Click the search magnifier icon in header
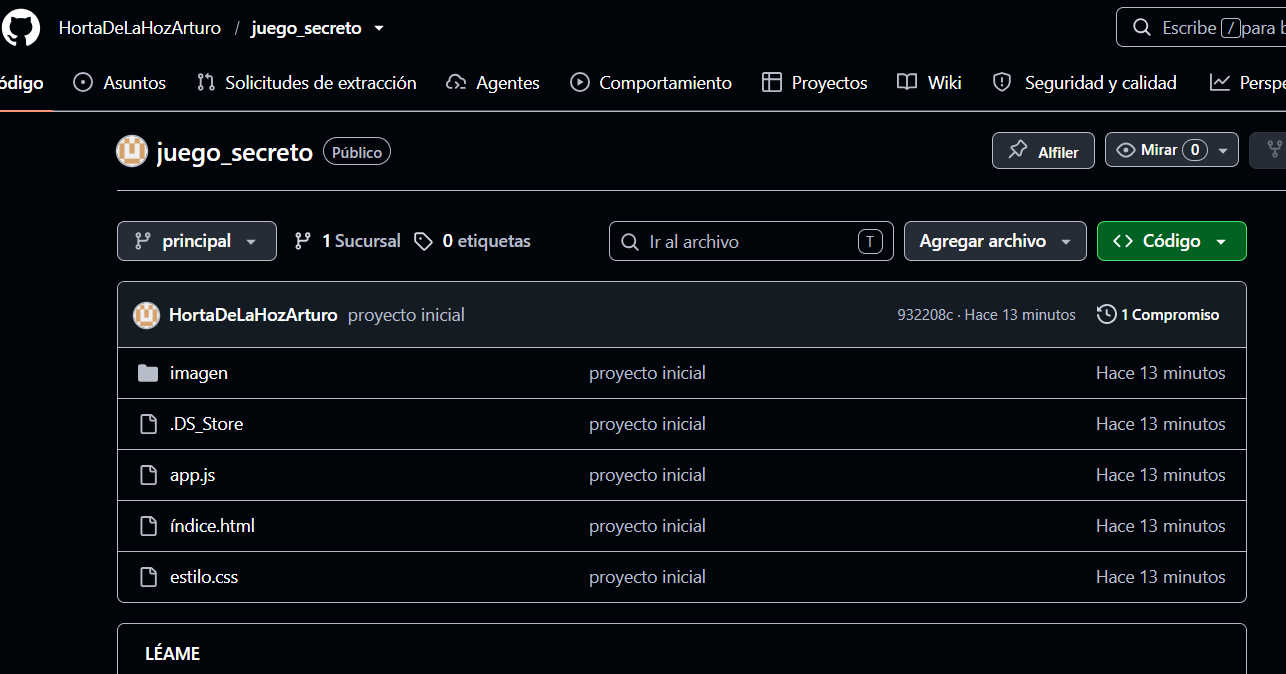 (x=1142, y=28)
